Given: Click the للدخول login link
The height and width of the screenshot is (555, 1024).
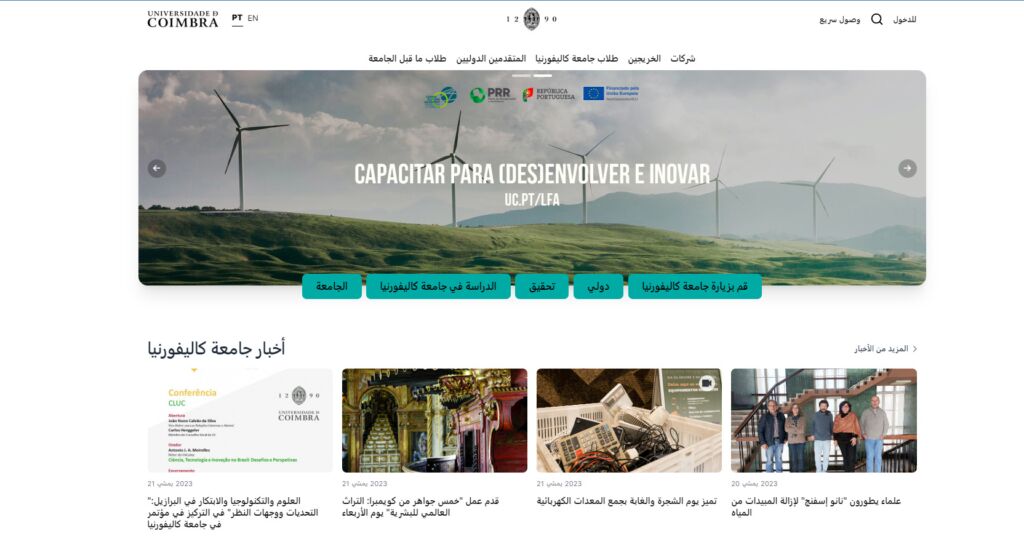Looking at the screenshot, I should [x=904, y=19].
